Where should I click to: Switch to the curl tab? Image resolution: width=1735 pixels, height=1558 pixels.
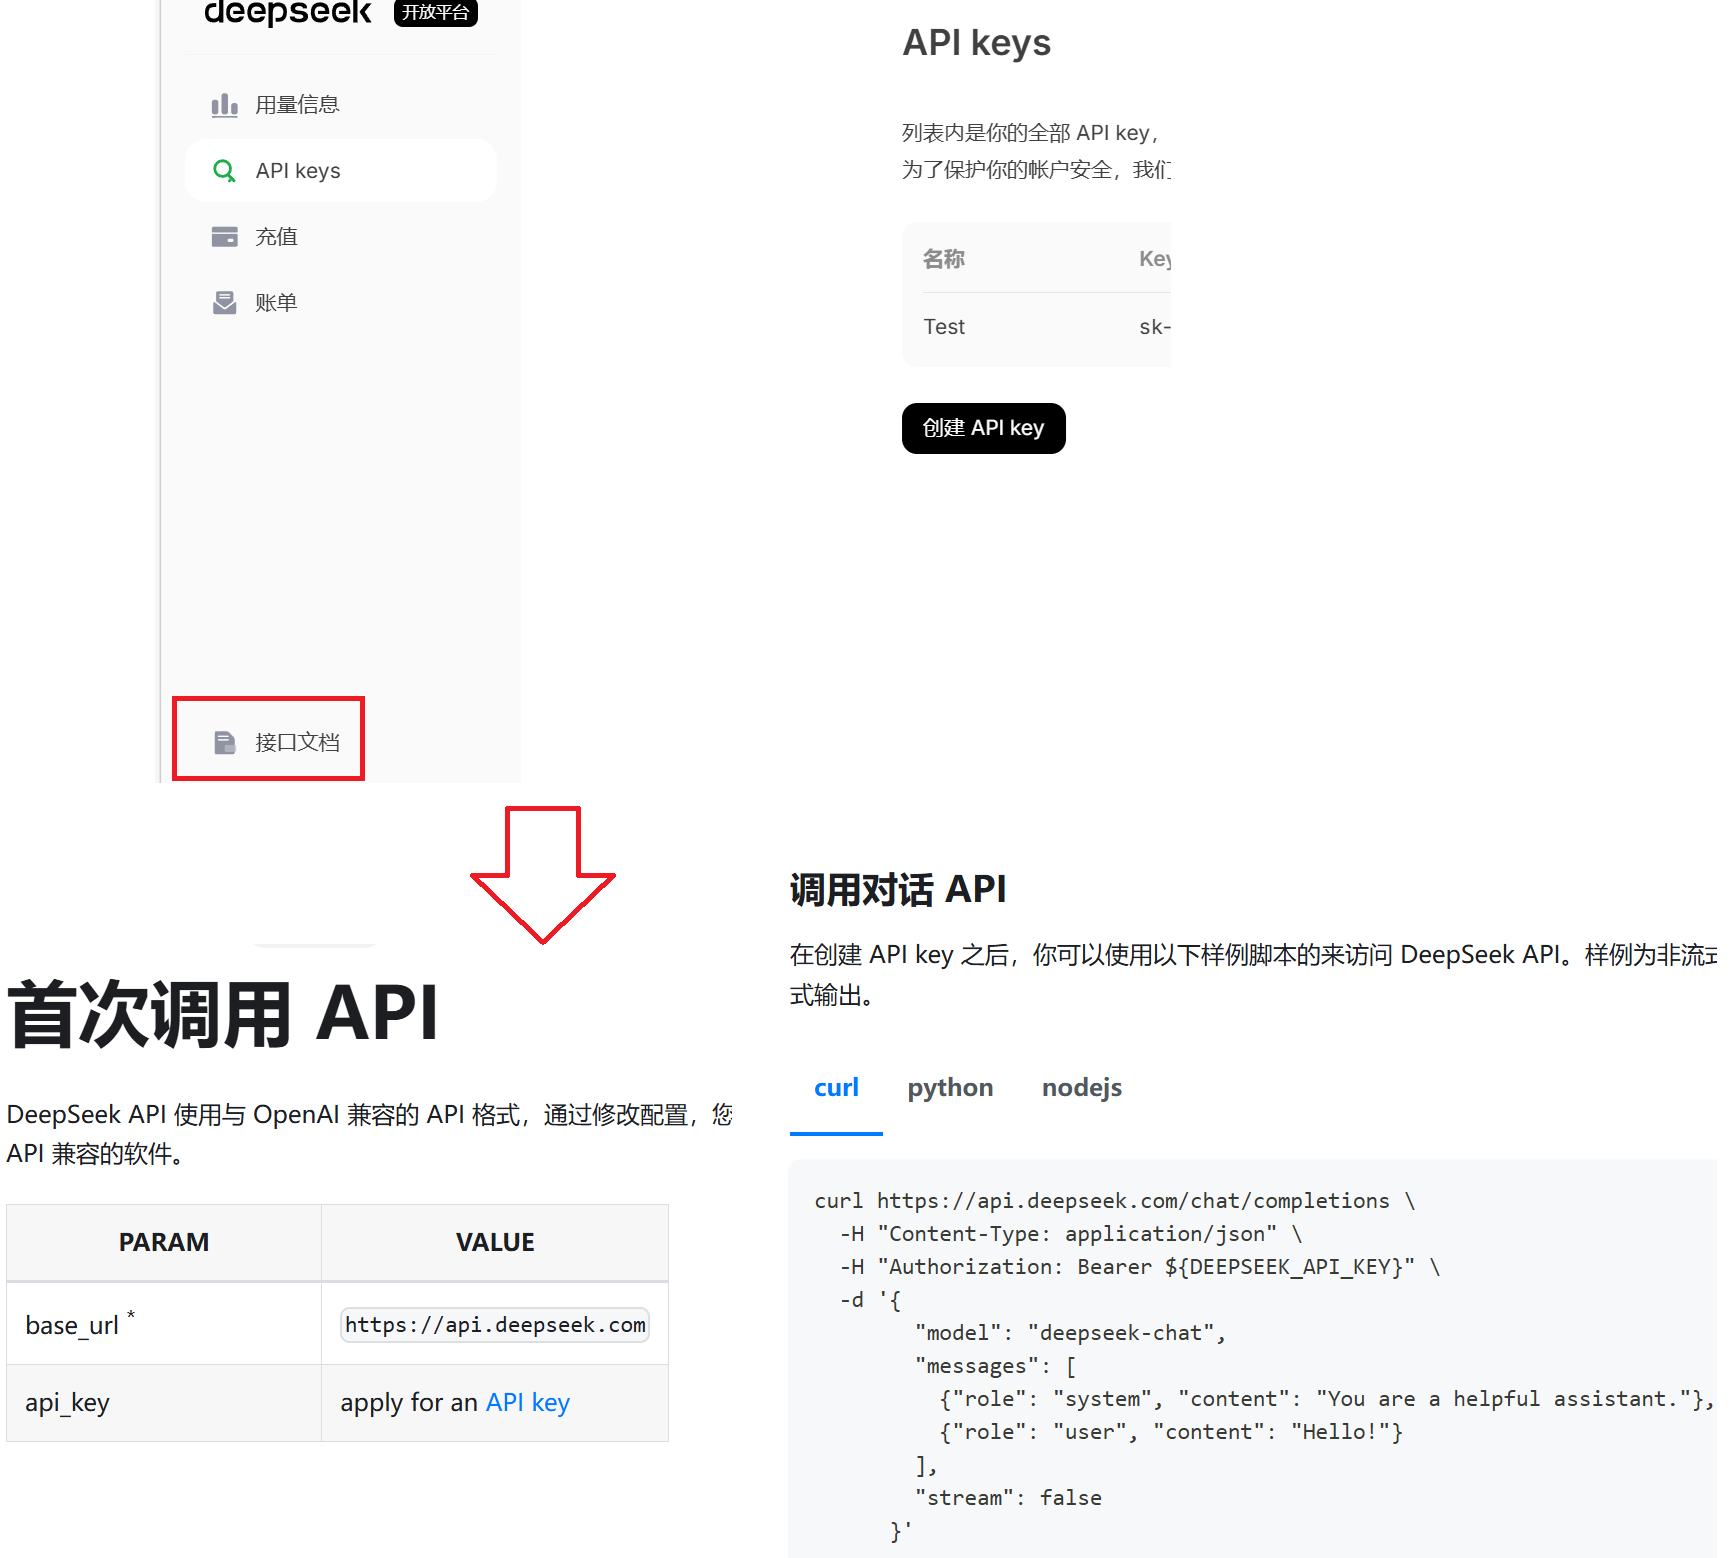click(x=836, y=1087)
